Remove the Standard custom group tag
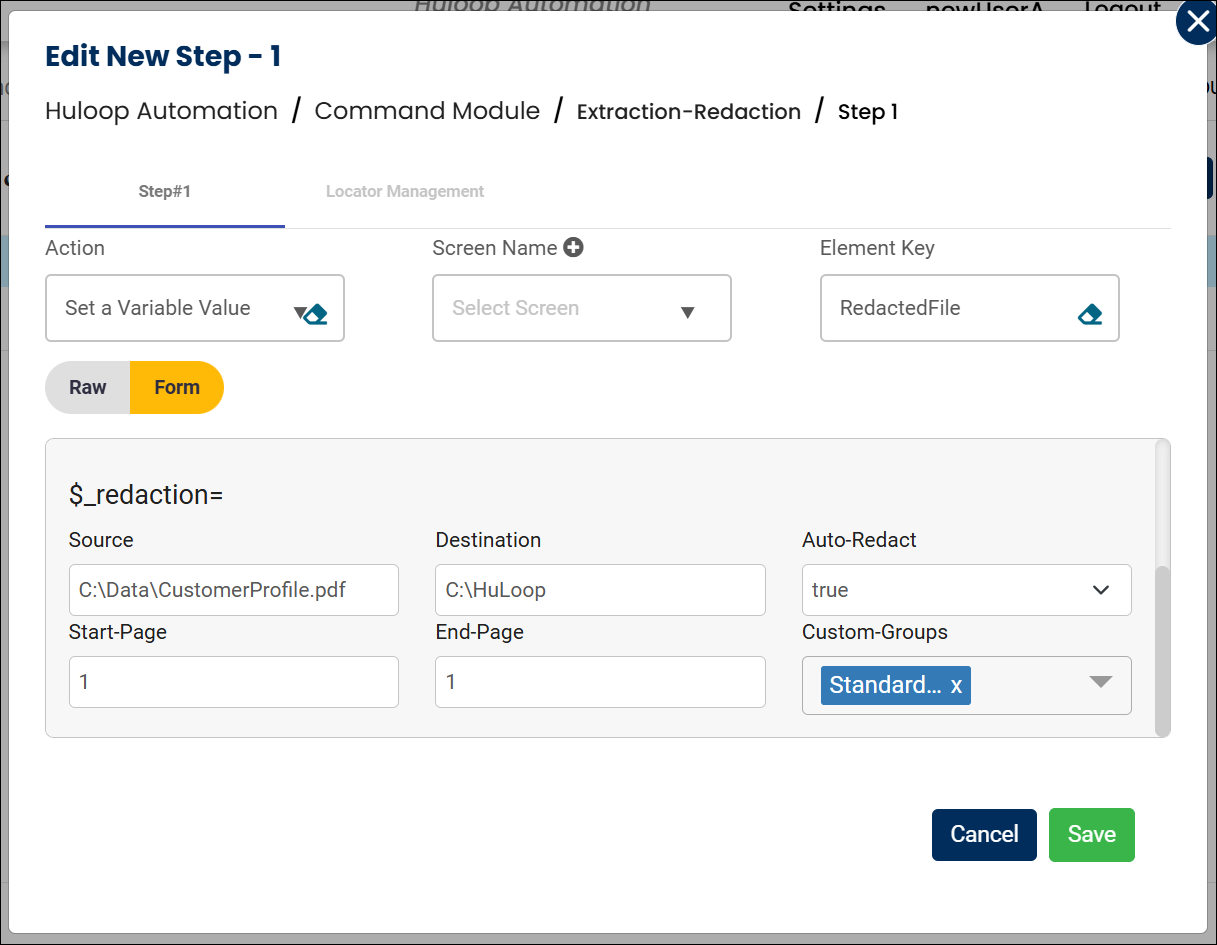Screen dimensions: 1217x945 (x=956, y=686)
